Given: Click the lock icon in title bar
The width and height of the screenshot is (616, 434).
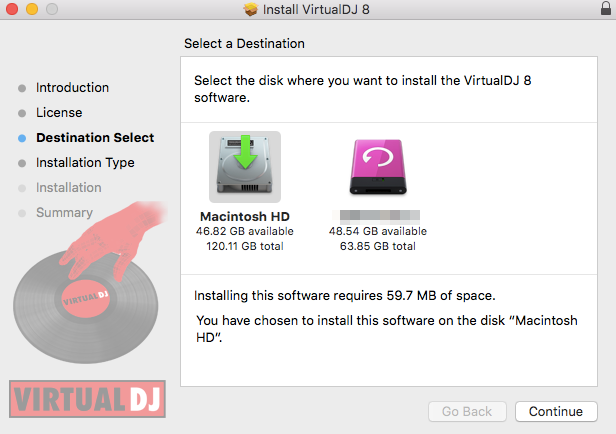Looking at the screenshot, I should [x=606, y=8].
